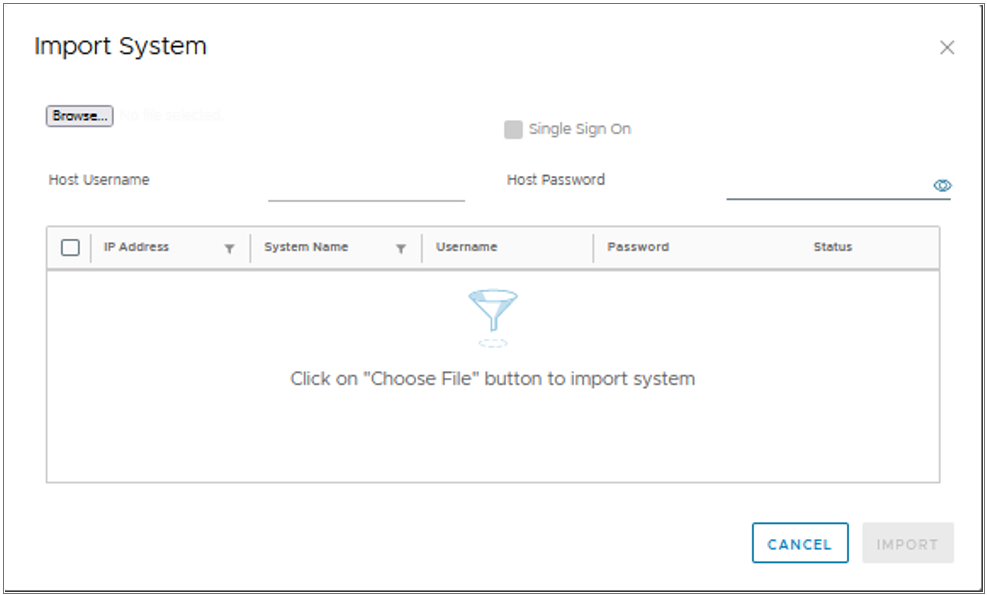
Task: Open the IP Address column filter
Action: (x=229, y=249)
